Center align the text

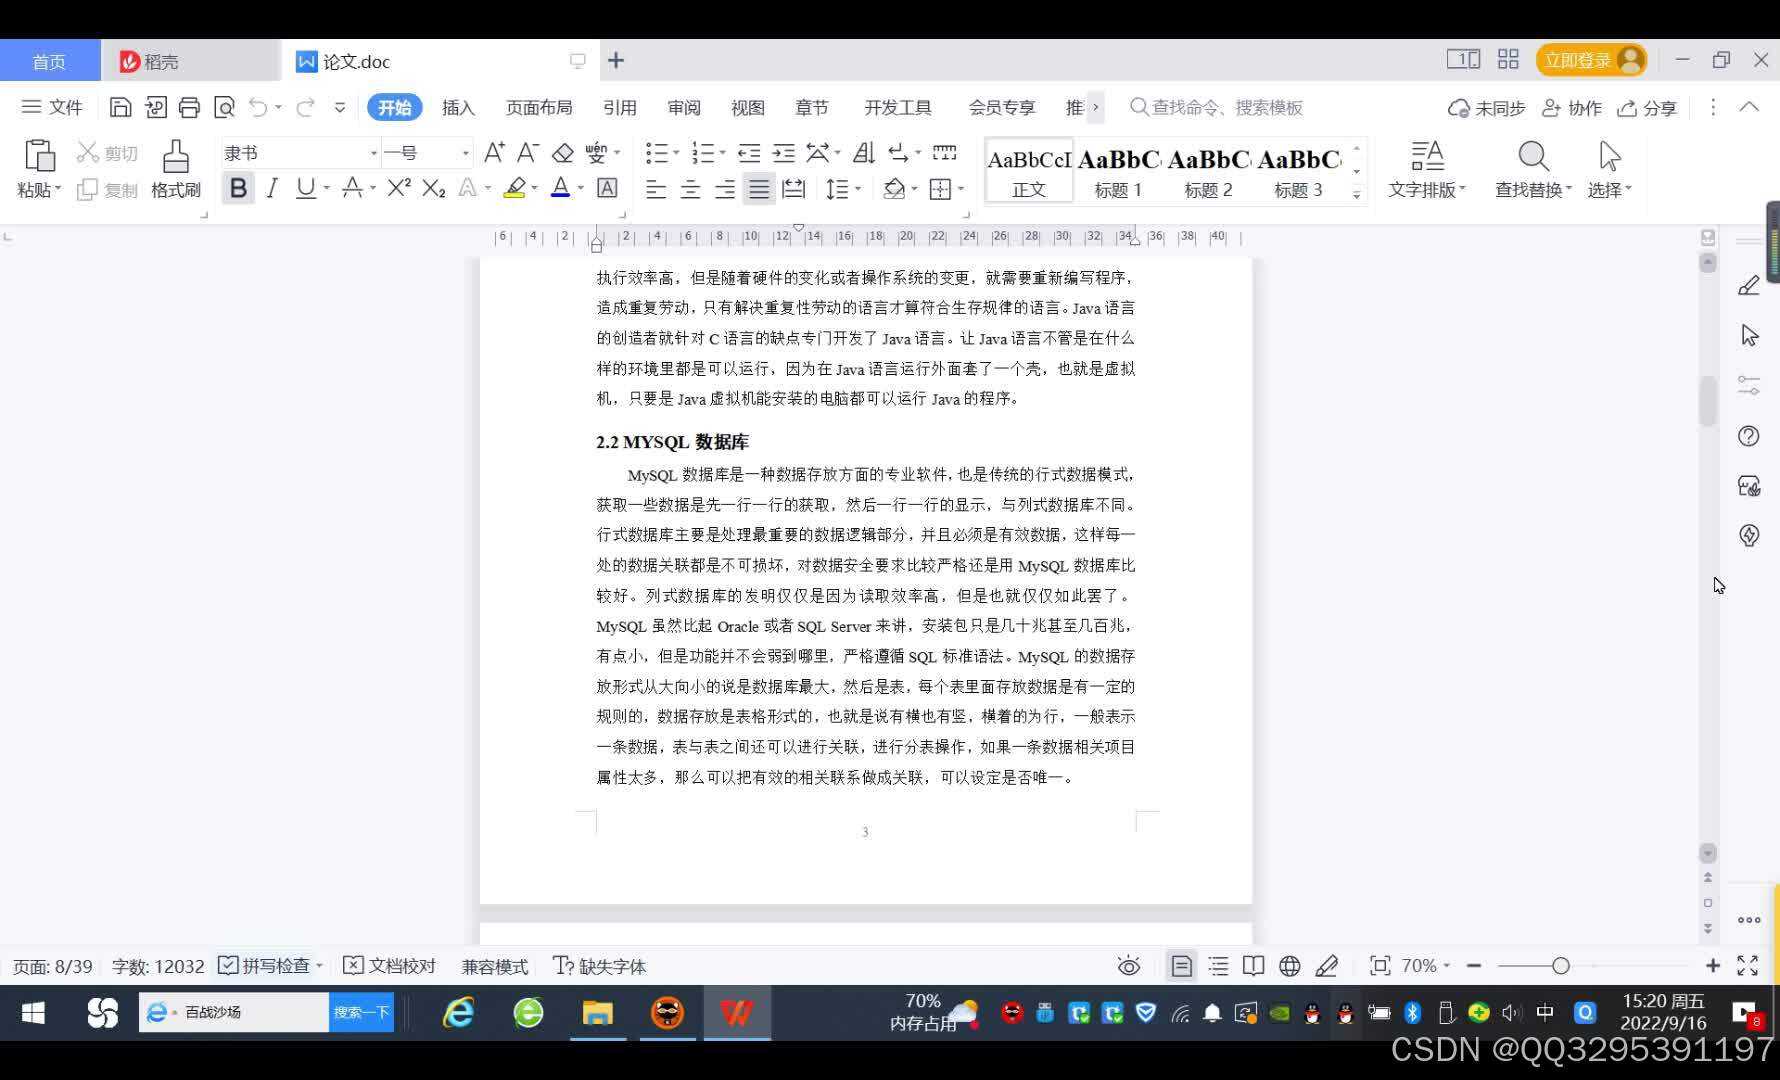[x=690, y=188]
